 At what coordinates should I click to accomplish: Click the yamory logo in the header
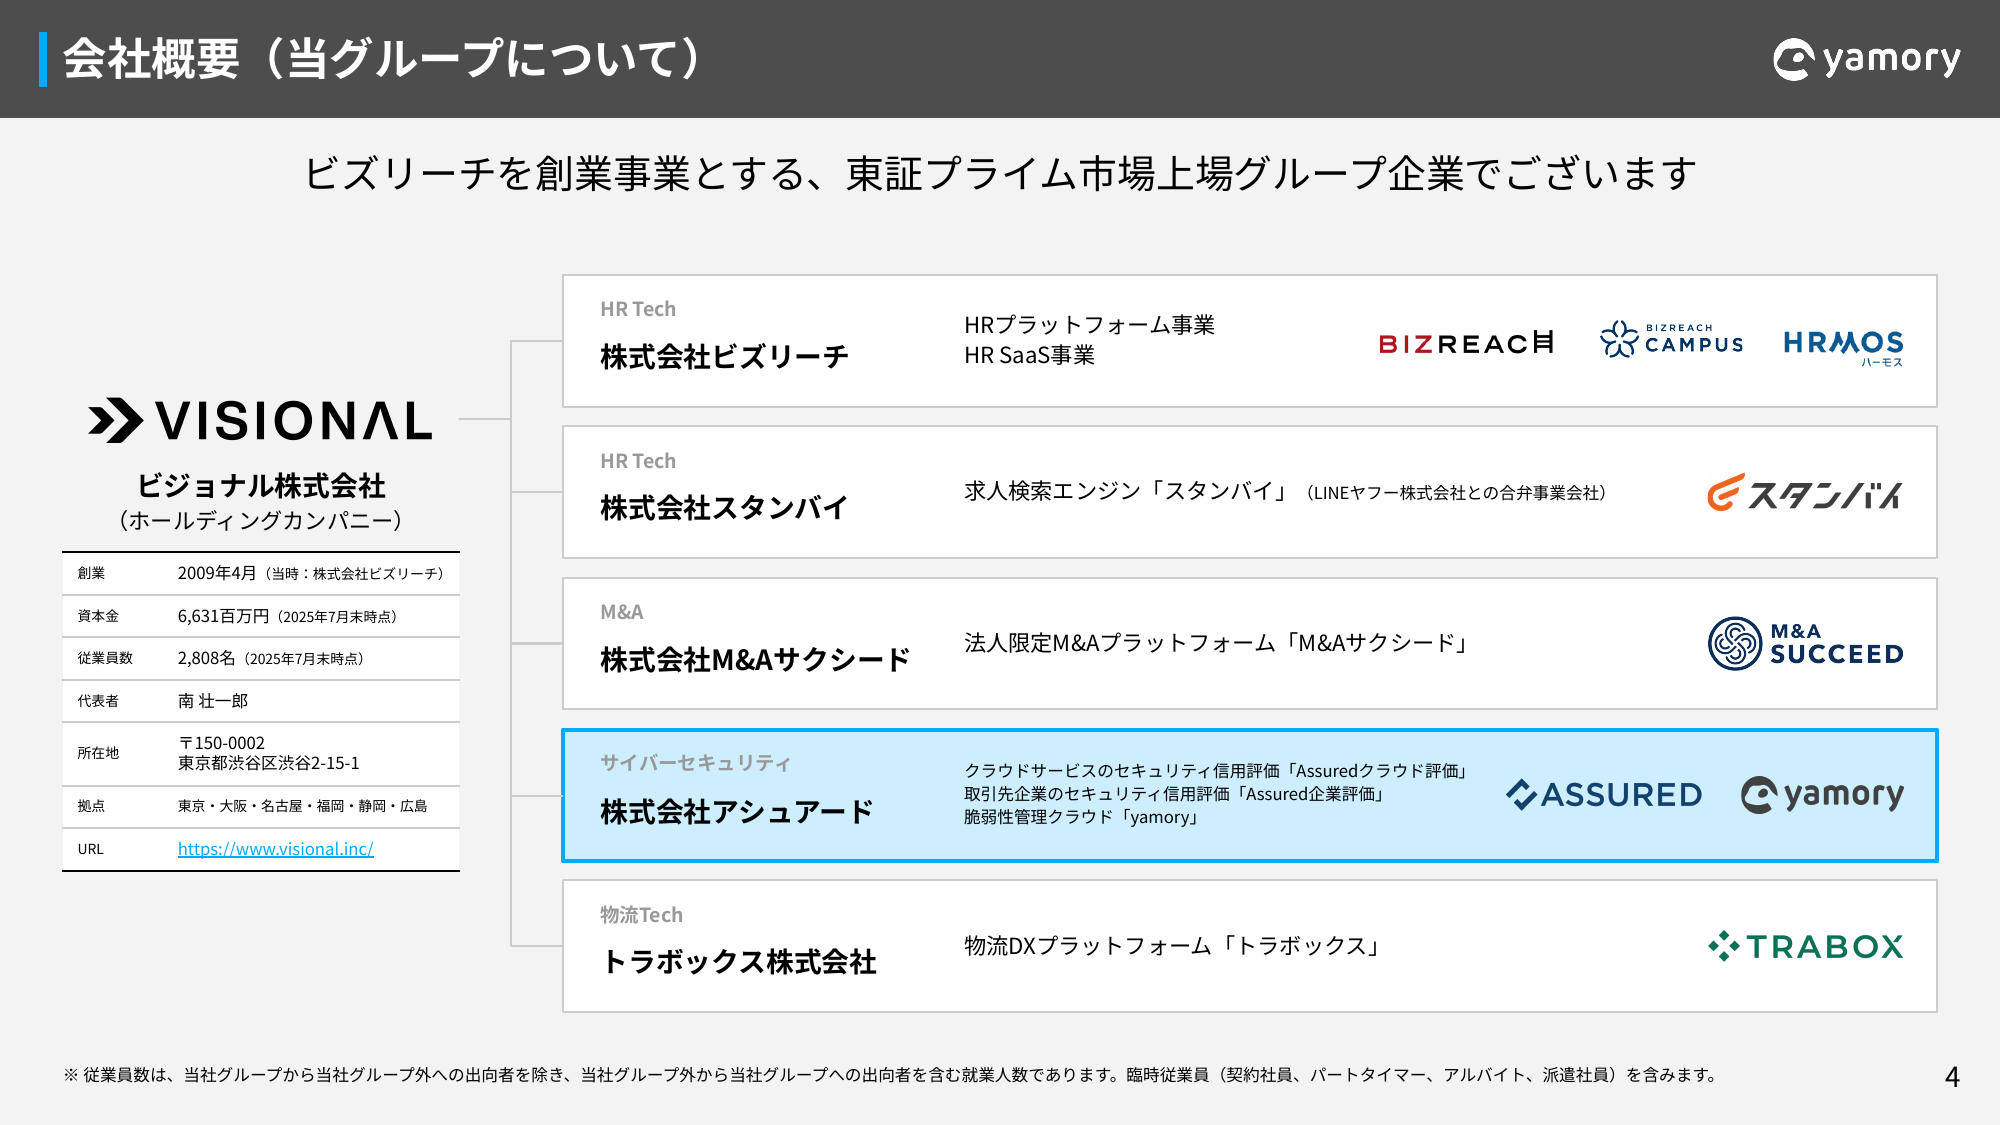pos(1866,59)
